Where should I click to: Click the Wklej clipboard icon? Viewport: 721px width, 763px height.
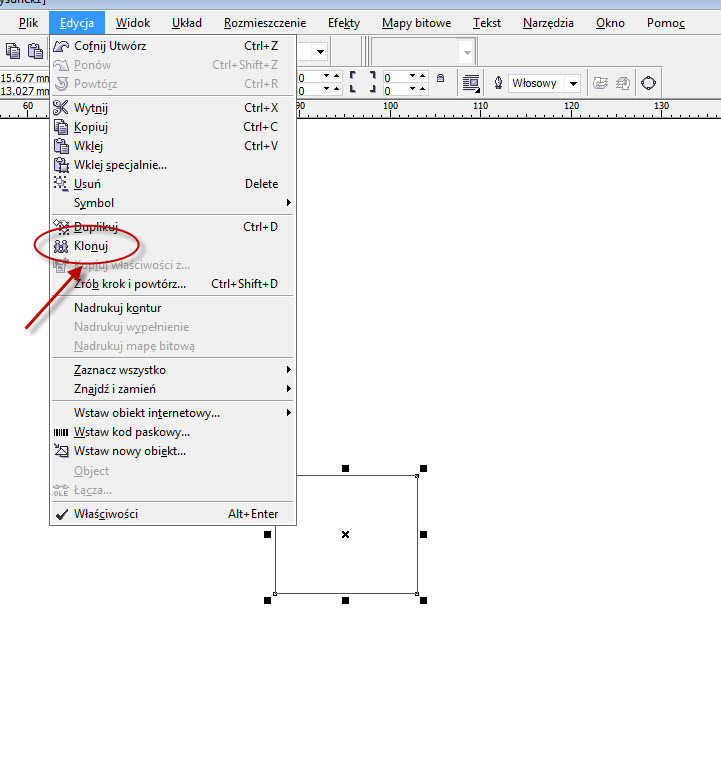click(x=61, y=146)
